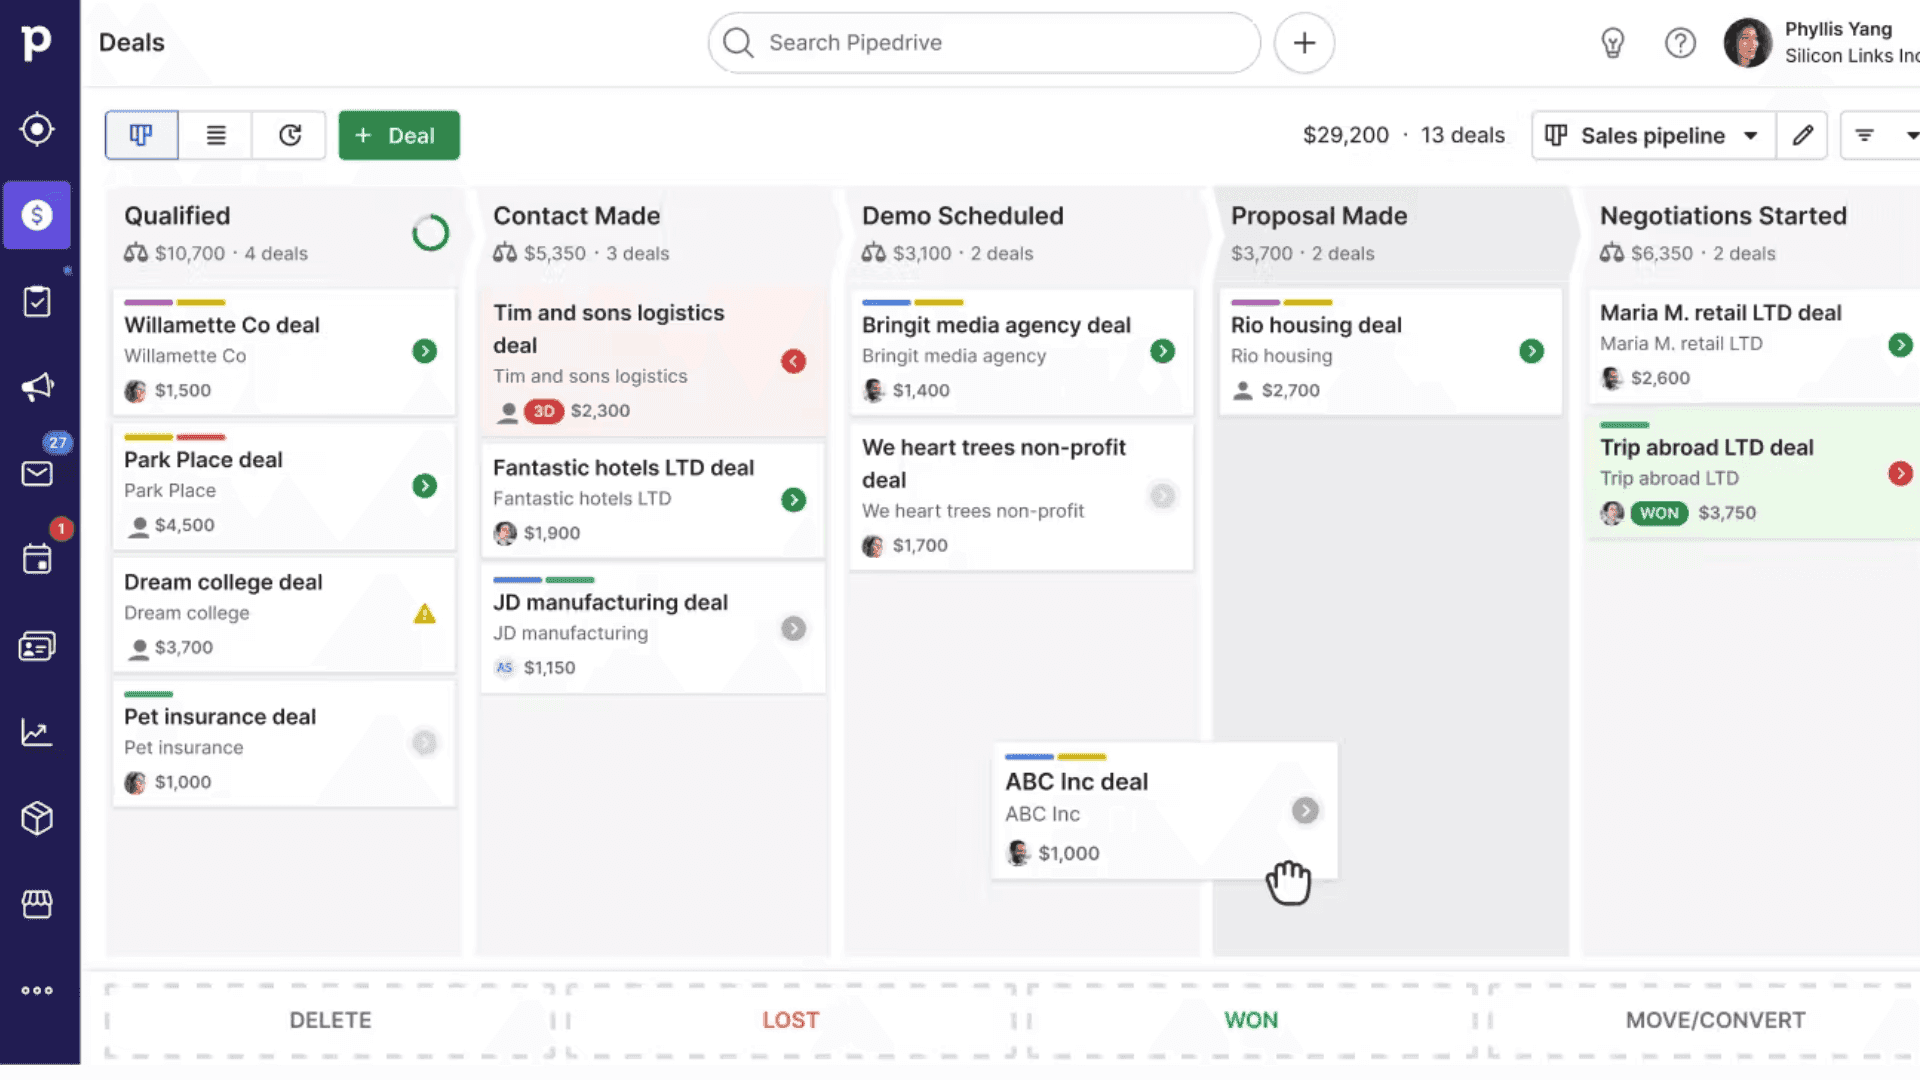
Task: Open the Willamette Co deal title
Action: coord(222,325)
